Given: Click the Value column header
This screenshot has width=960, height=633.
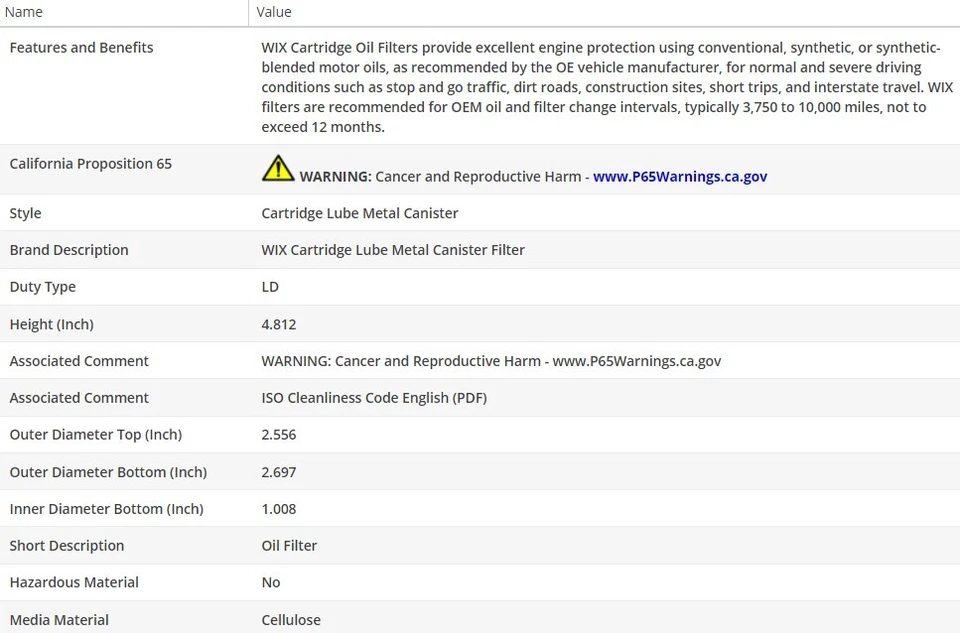Looking at the screenshot, I should (x=274, y=12).
